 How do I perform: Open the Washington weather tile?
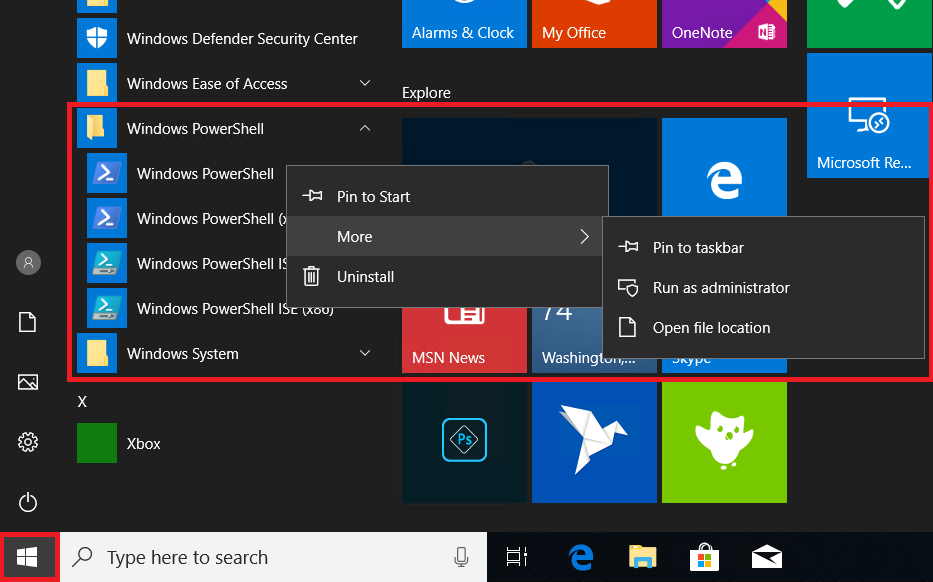(x=567, y=340)
